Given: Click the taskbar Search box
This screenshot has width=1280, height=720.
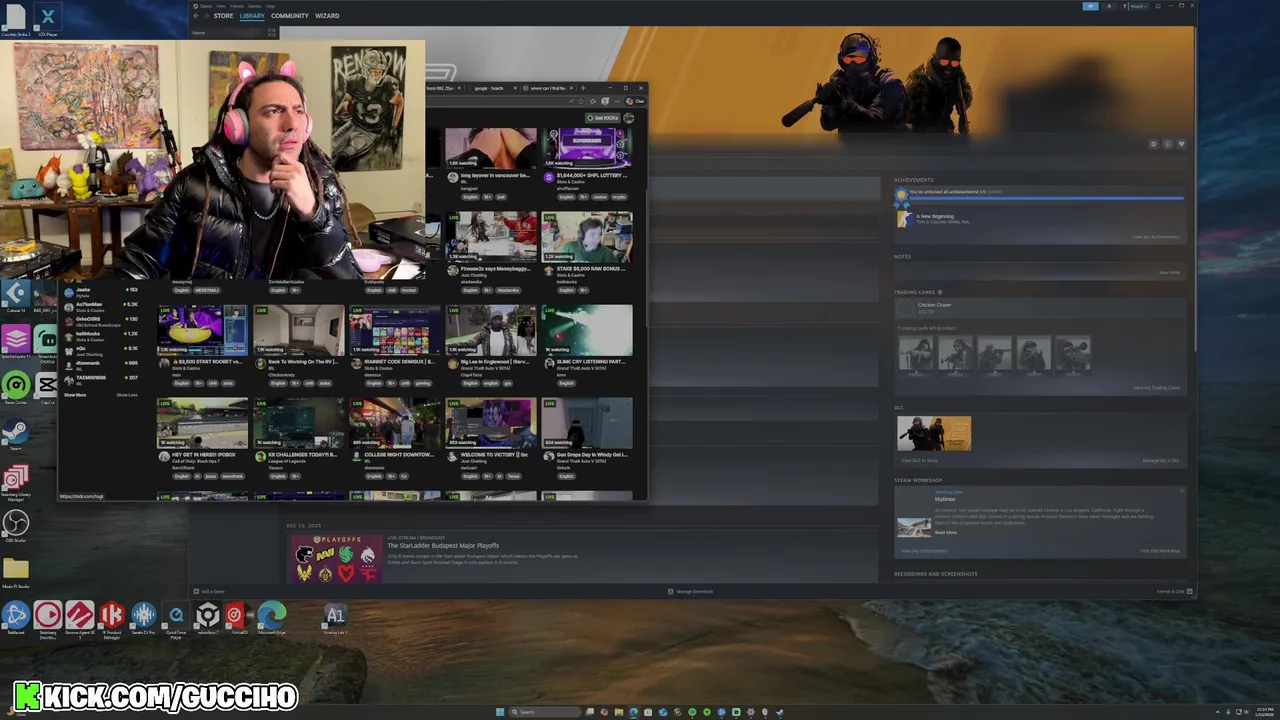Looking at the screenshot, I should click(x=546, y=712).
